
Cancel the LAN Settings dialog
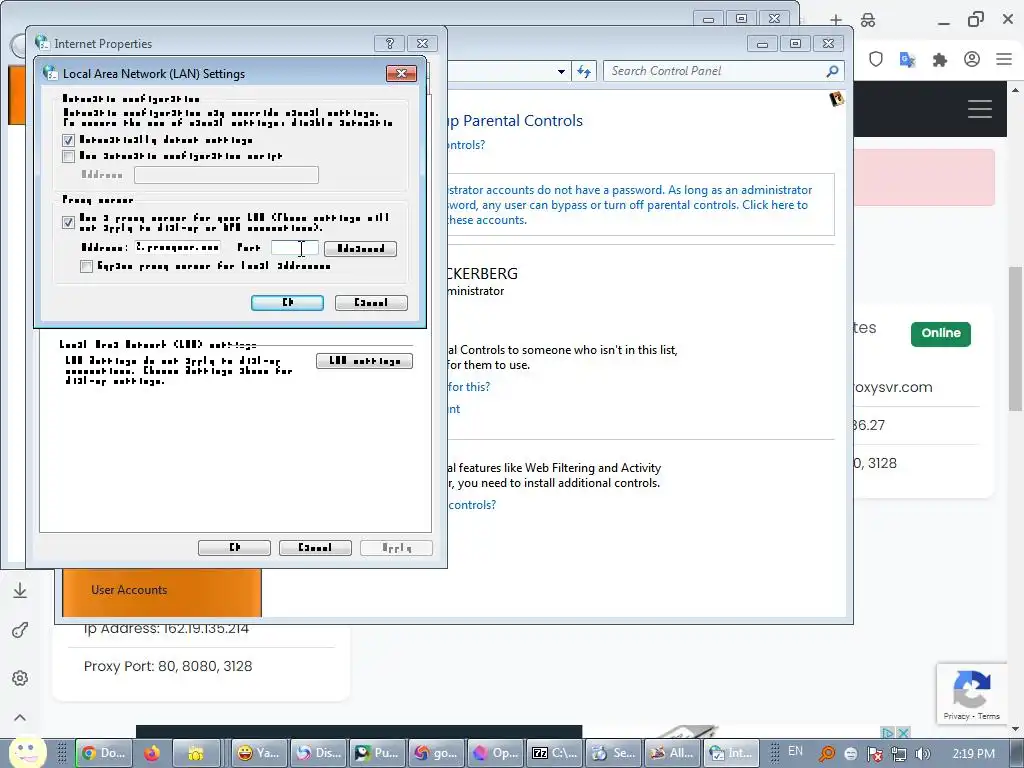pos(371,303)
